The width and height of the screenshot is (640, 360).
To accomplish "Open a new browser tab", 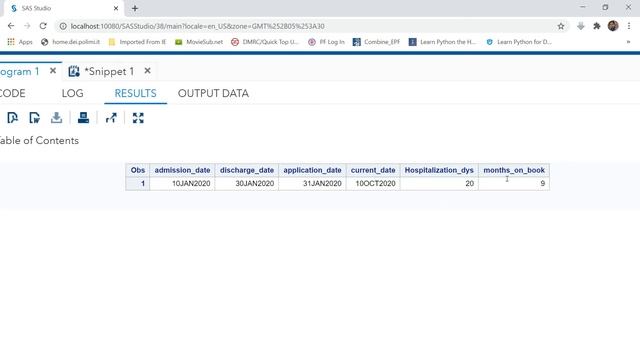I will (x=135, y=8).
